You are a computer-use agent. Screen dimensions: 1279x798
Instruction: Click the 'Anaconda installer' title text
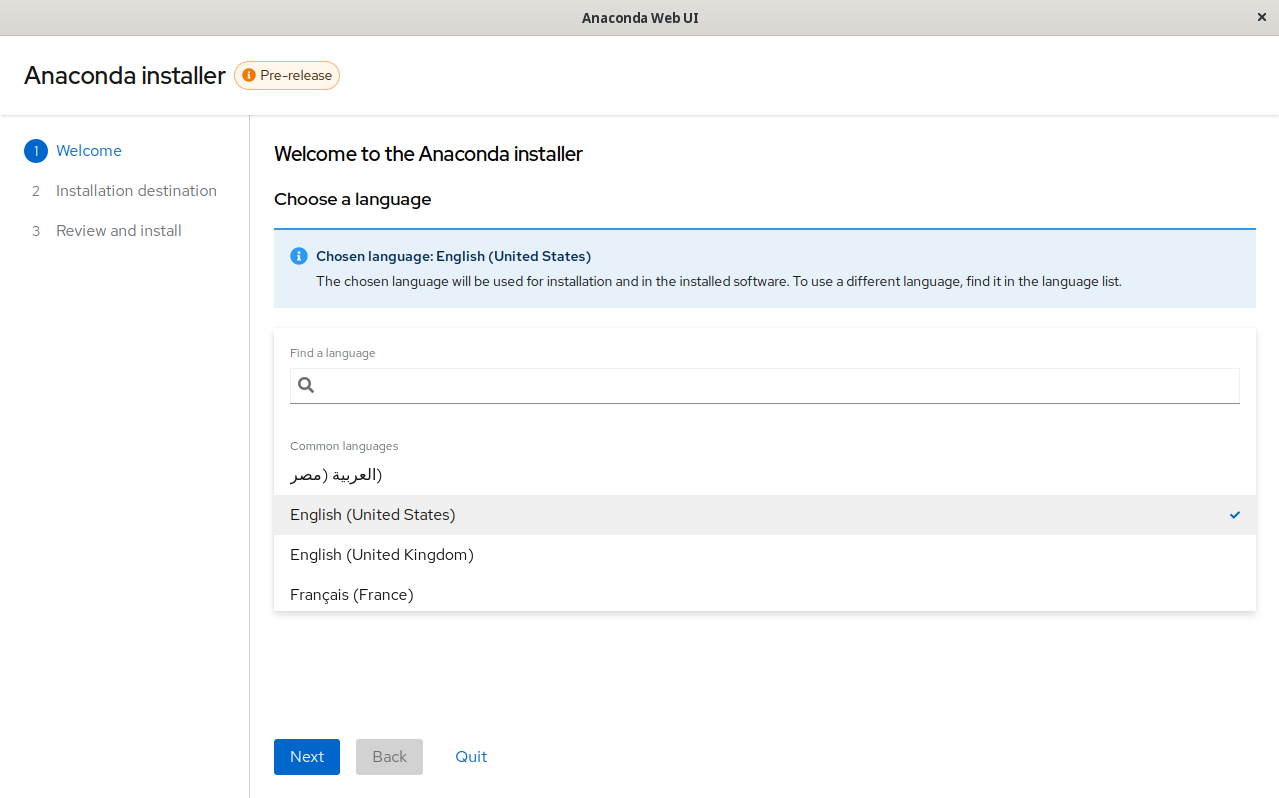point(125,76)
